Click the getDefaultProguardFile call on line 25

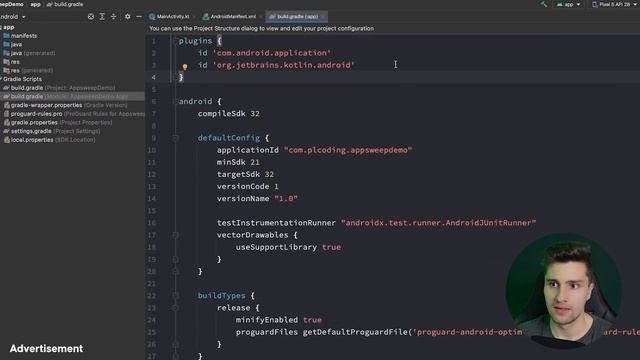[x=355, y=332]
